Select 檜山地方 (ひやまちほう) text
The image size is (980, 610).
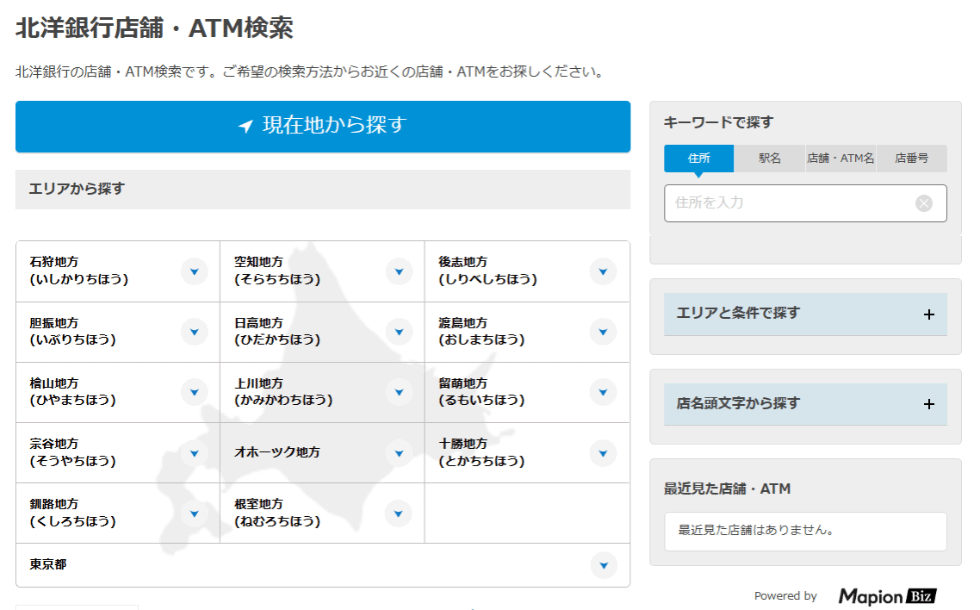tap(72, 392)
